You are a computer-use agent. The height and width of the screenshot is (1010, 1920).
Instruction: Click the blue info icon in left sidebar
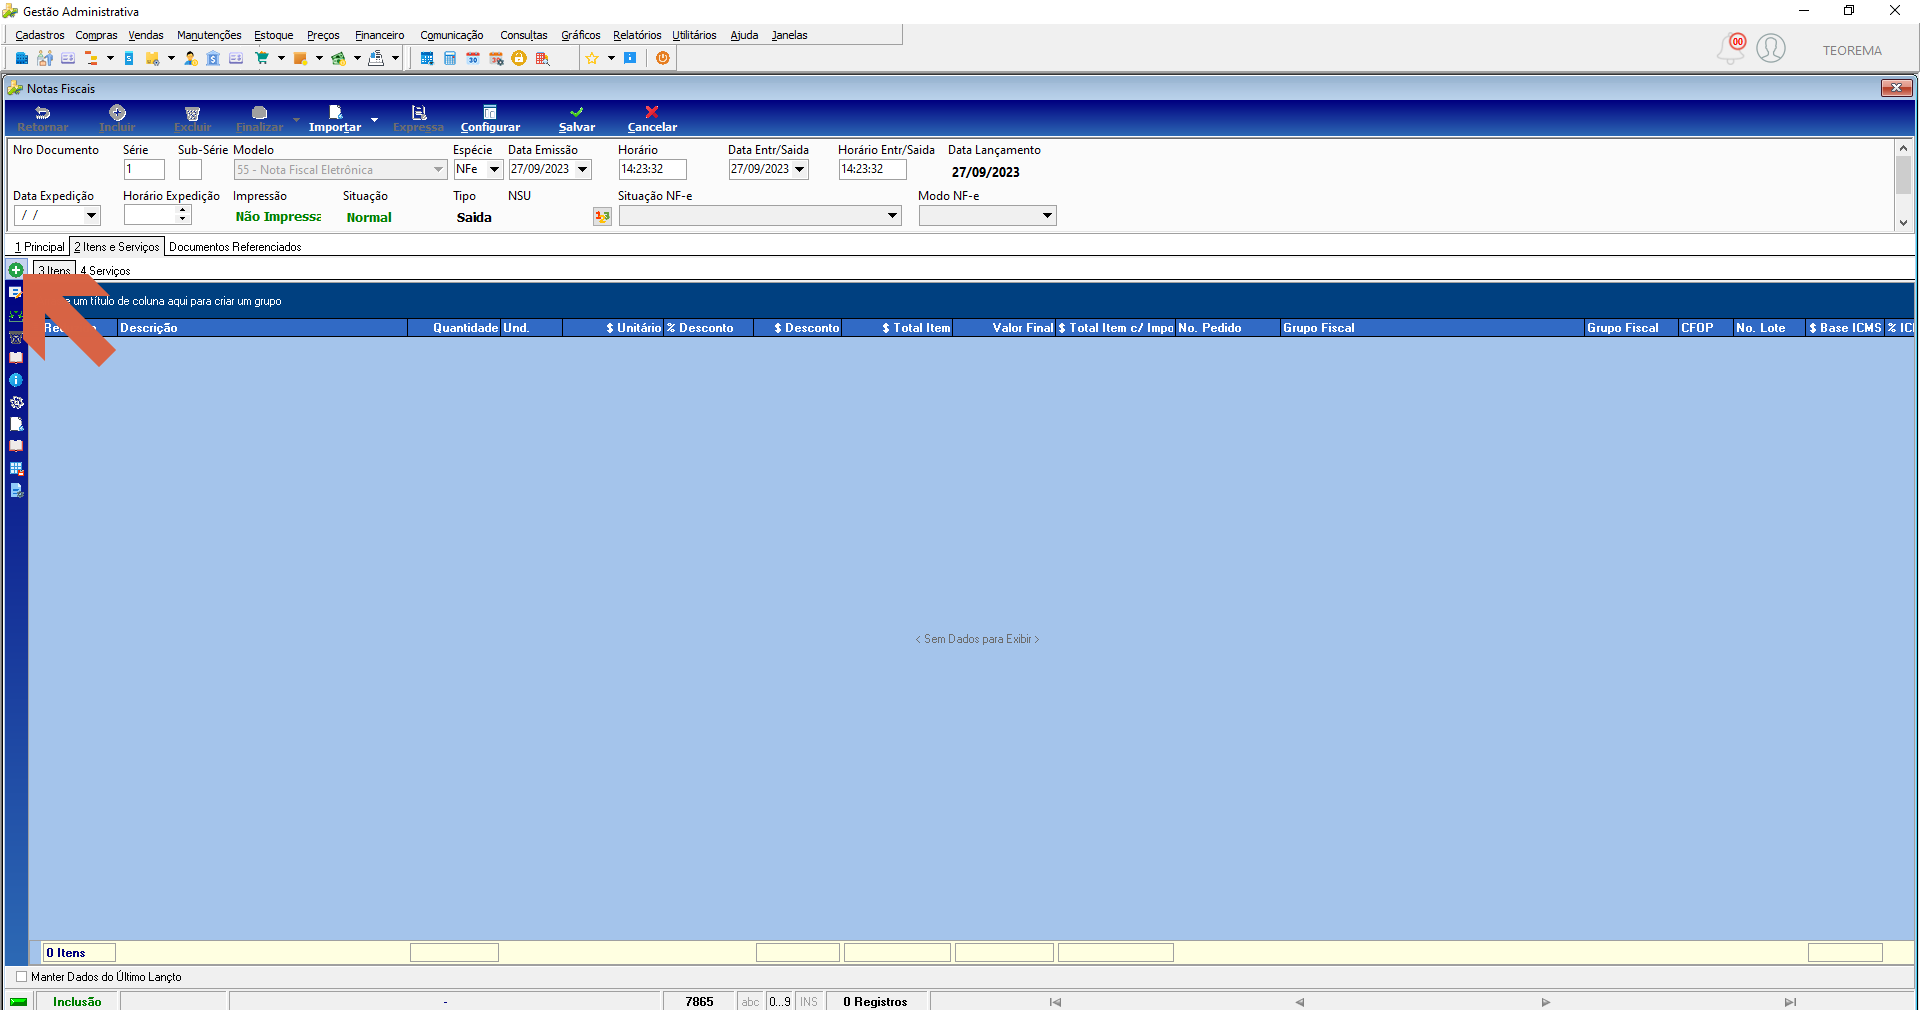coord(16,380)
